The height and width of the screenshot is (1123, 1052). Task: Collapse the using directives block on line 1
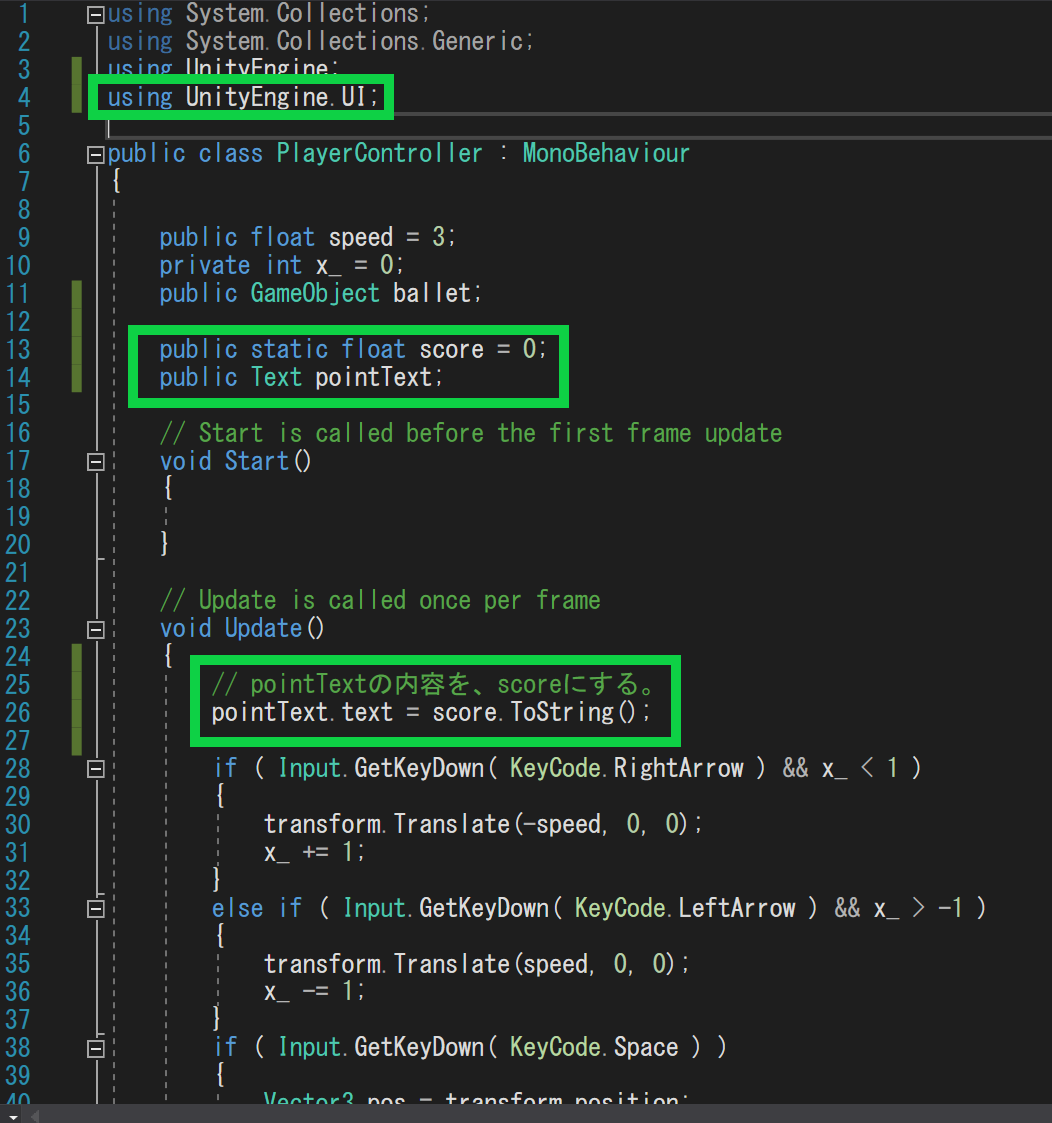click(x=96, y=14)
